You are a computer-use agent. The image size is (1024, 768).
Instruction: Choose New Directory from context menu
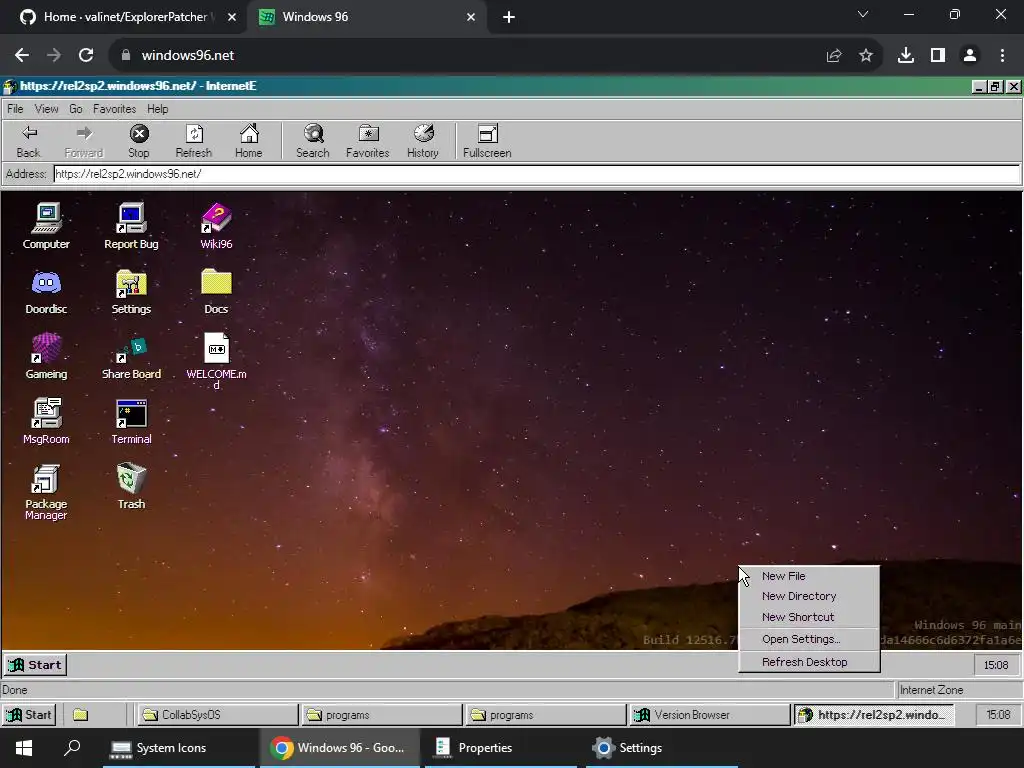[809, 596]
